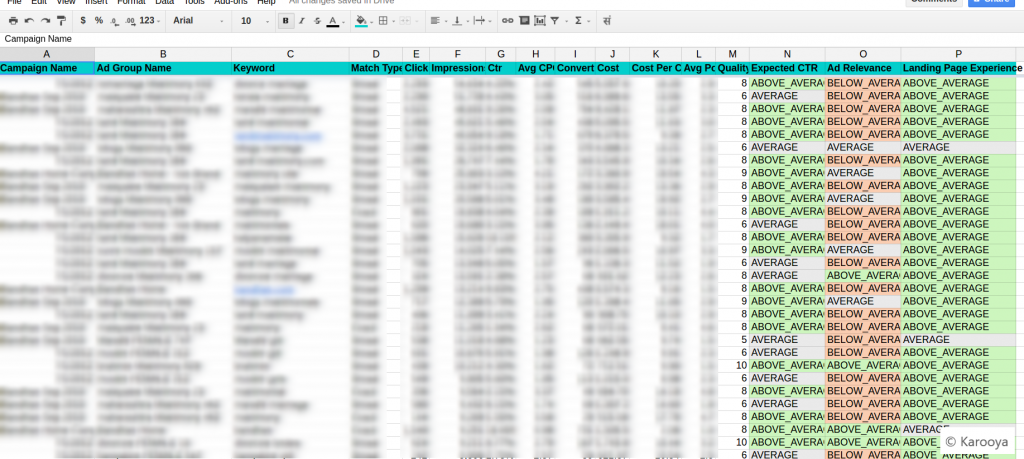Select column C header
This screenshot has height=459, width=1024.
(290, 54)
